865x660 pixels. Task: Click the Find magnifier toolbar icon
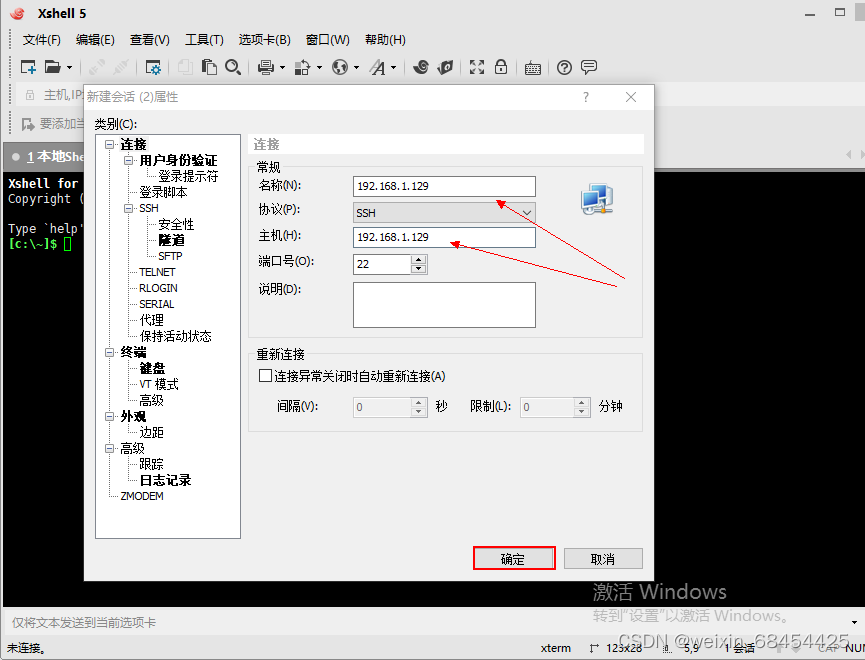tap(233, 67)
